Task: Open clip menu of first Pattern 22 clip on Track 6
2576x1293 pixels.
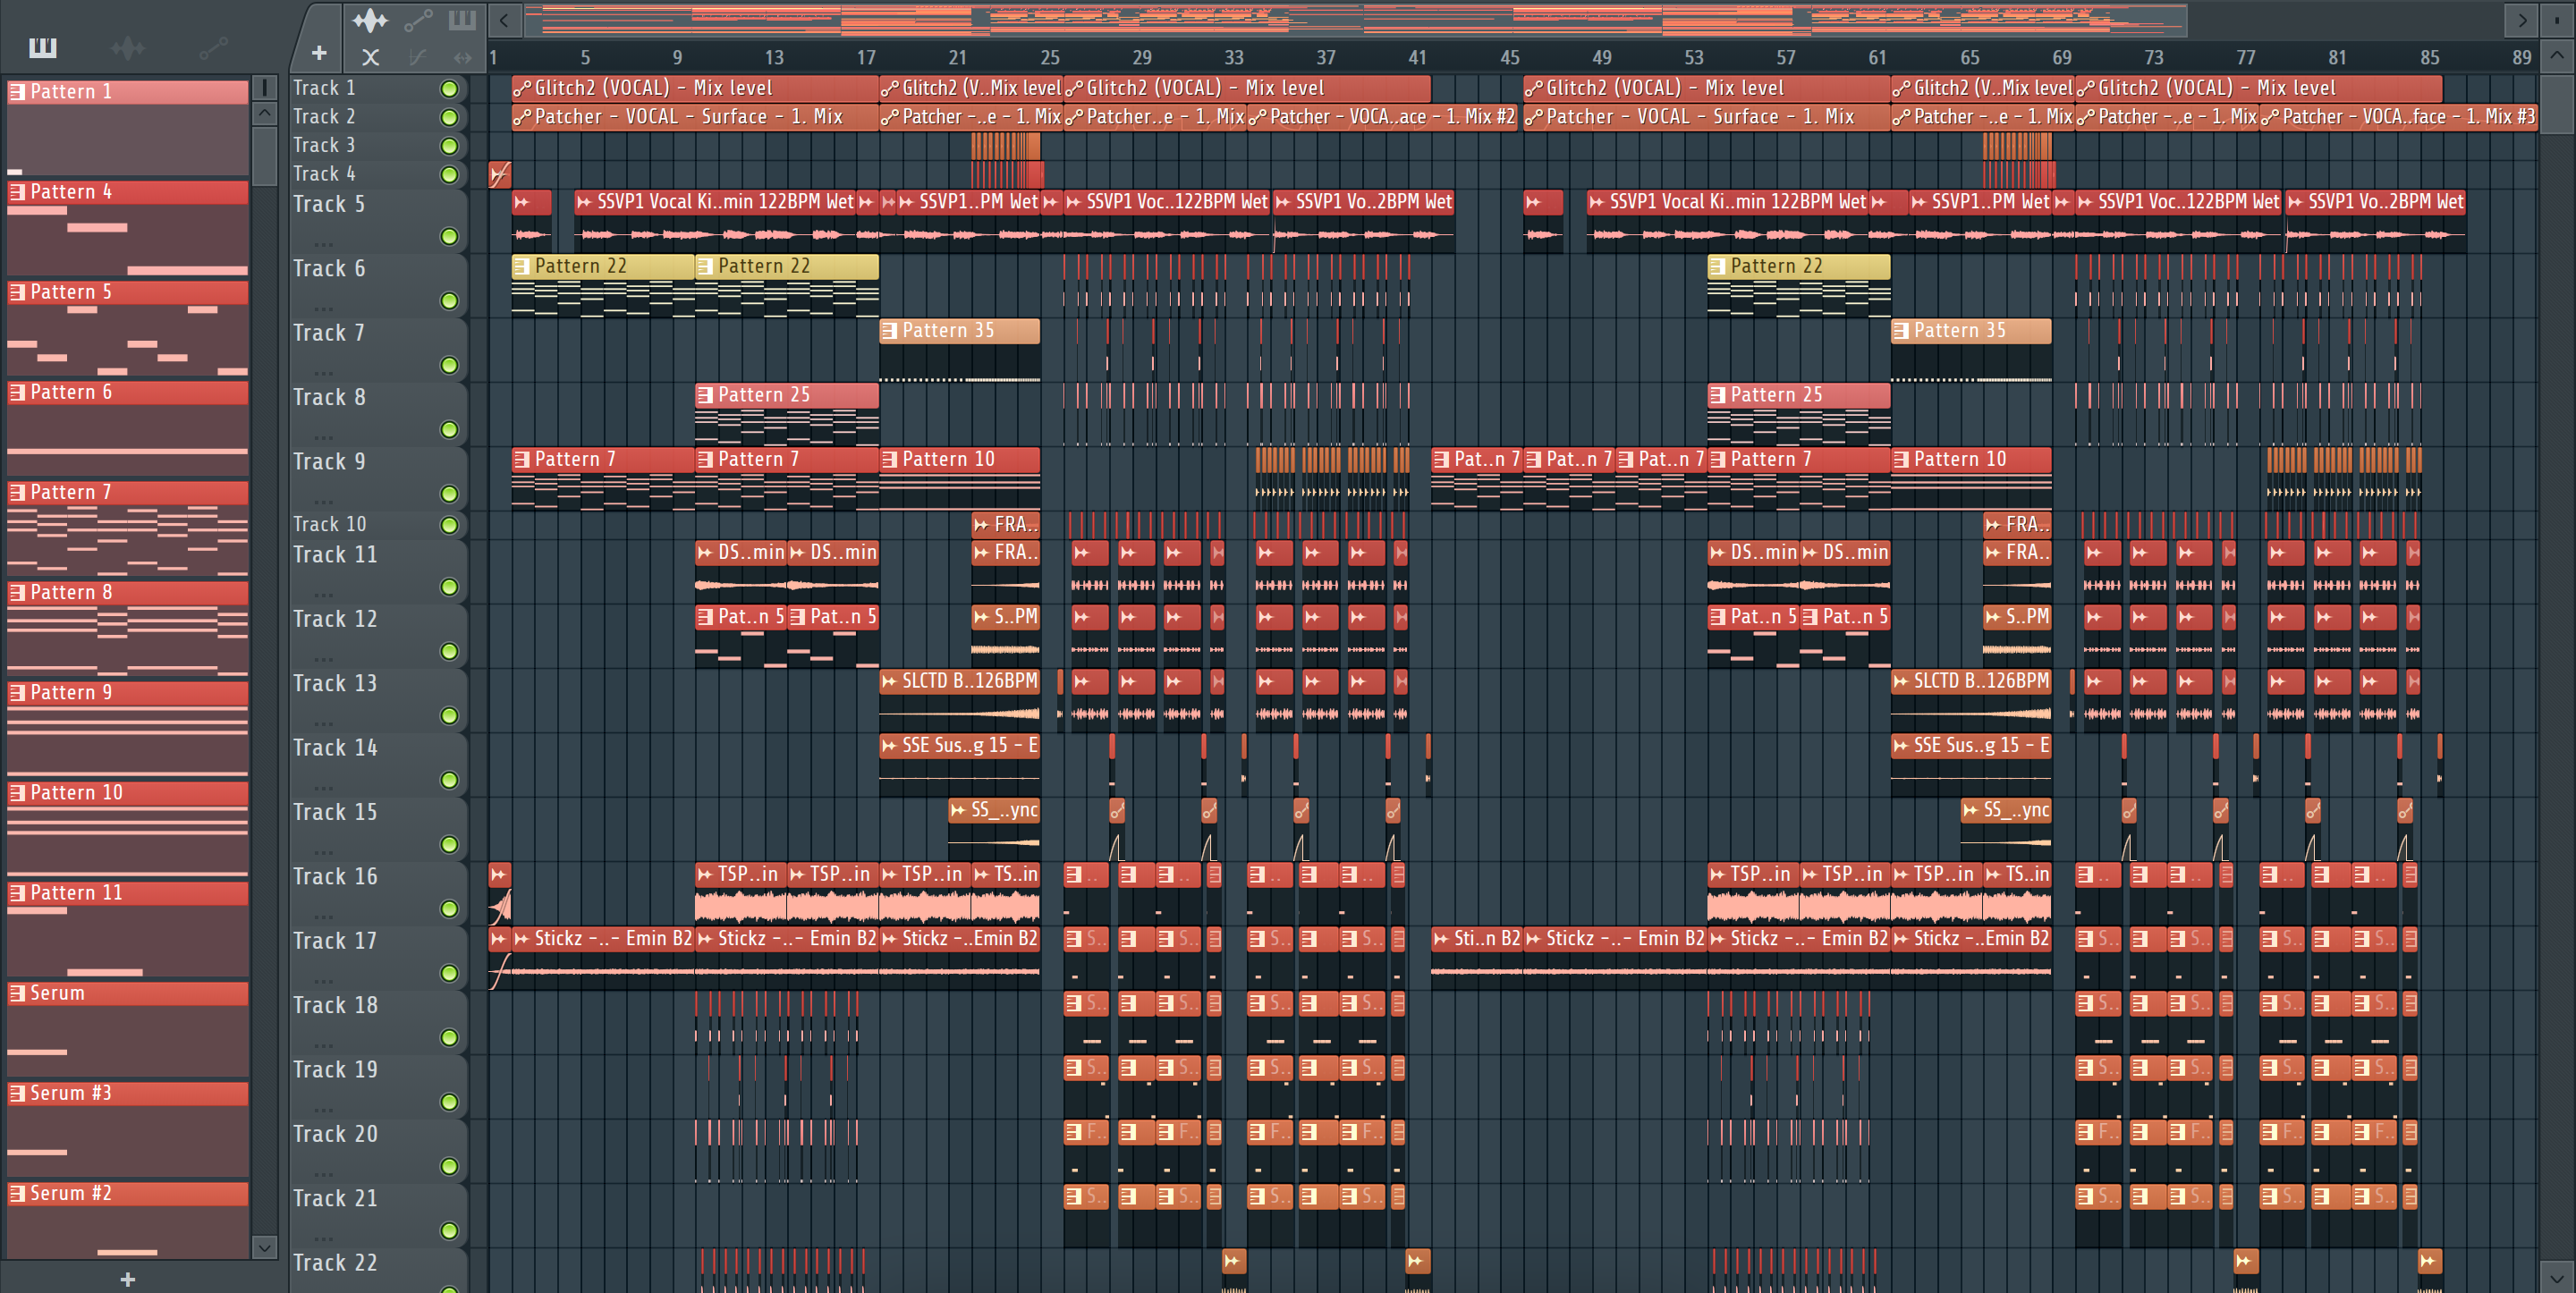Action: (x=521, y=266)
